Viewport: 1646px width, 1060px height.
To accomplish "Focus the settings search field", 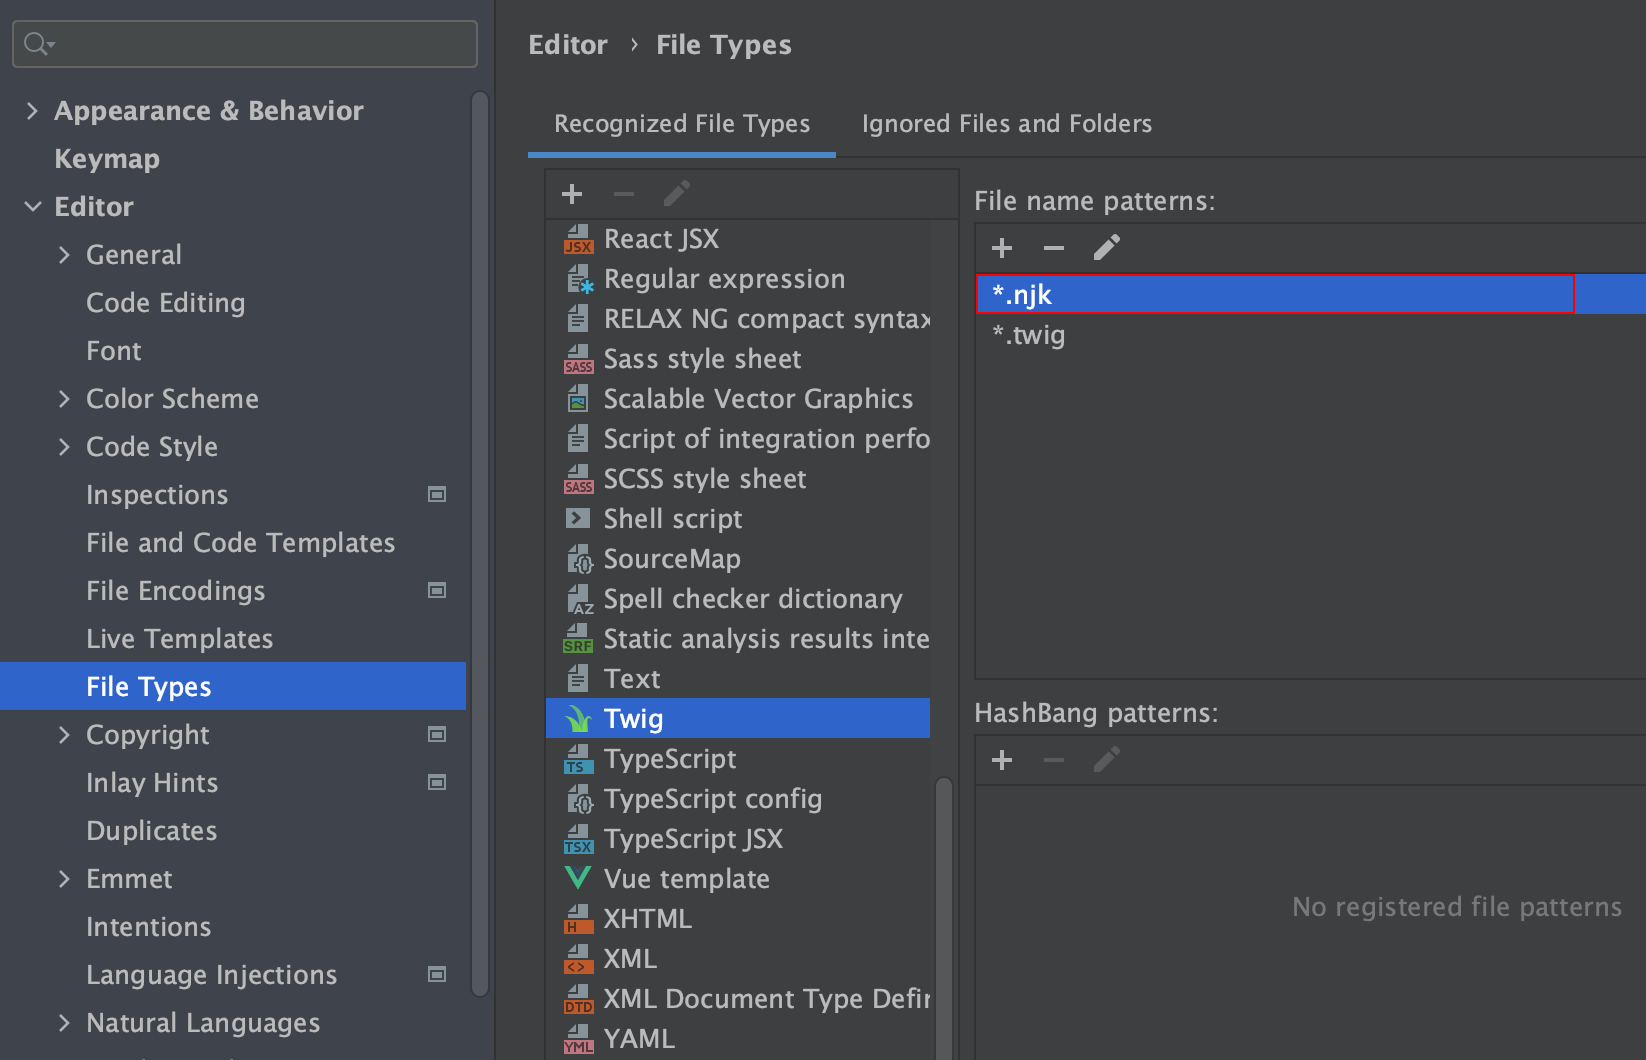I will [245, 44].
